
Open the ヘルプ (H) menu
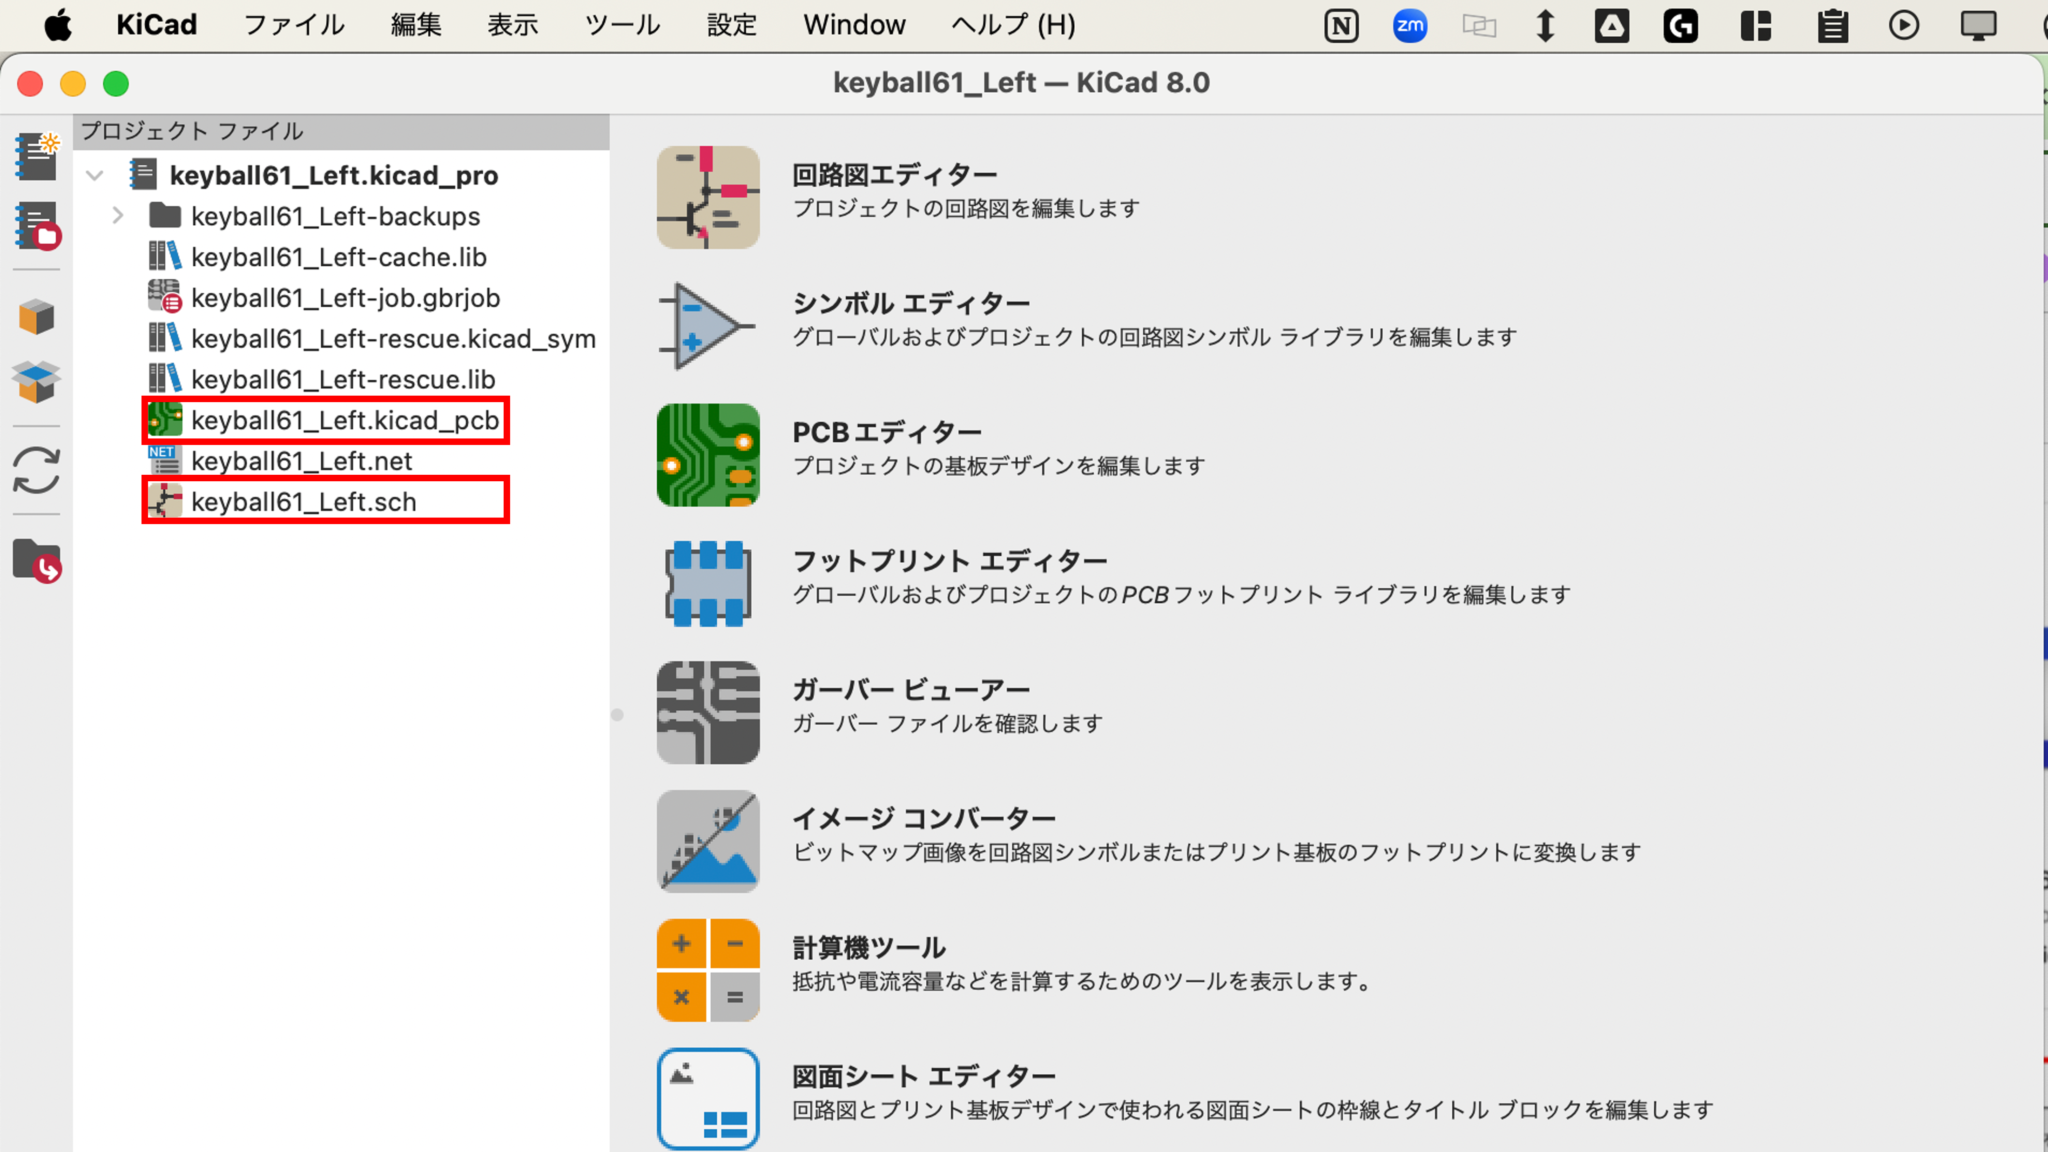(x=1011, y=25)
